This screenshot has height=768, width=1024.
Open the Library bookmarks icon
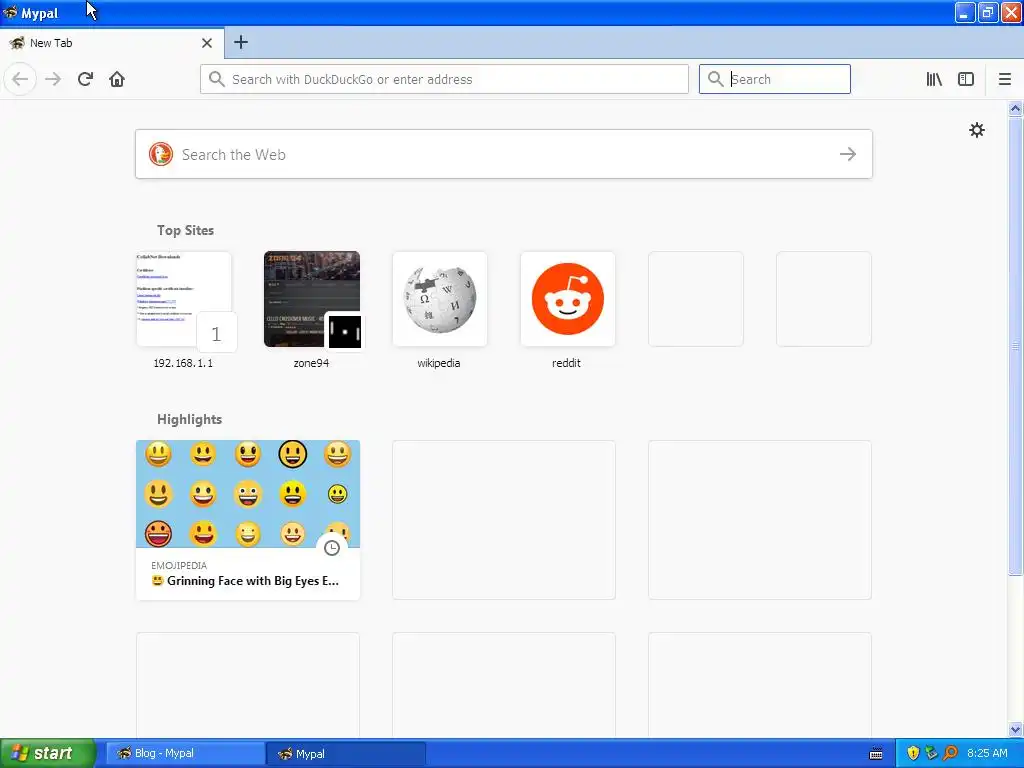[934, 79]
